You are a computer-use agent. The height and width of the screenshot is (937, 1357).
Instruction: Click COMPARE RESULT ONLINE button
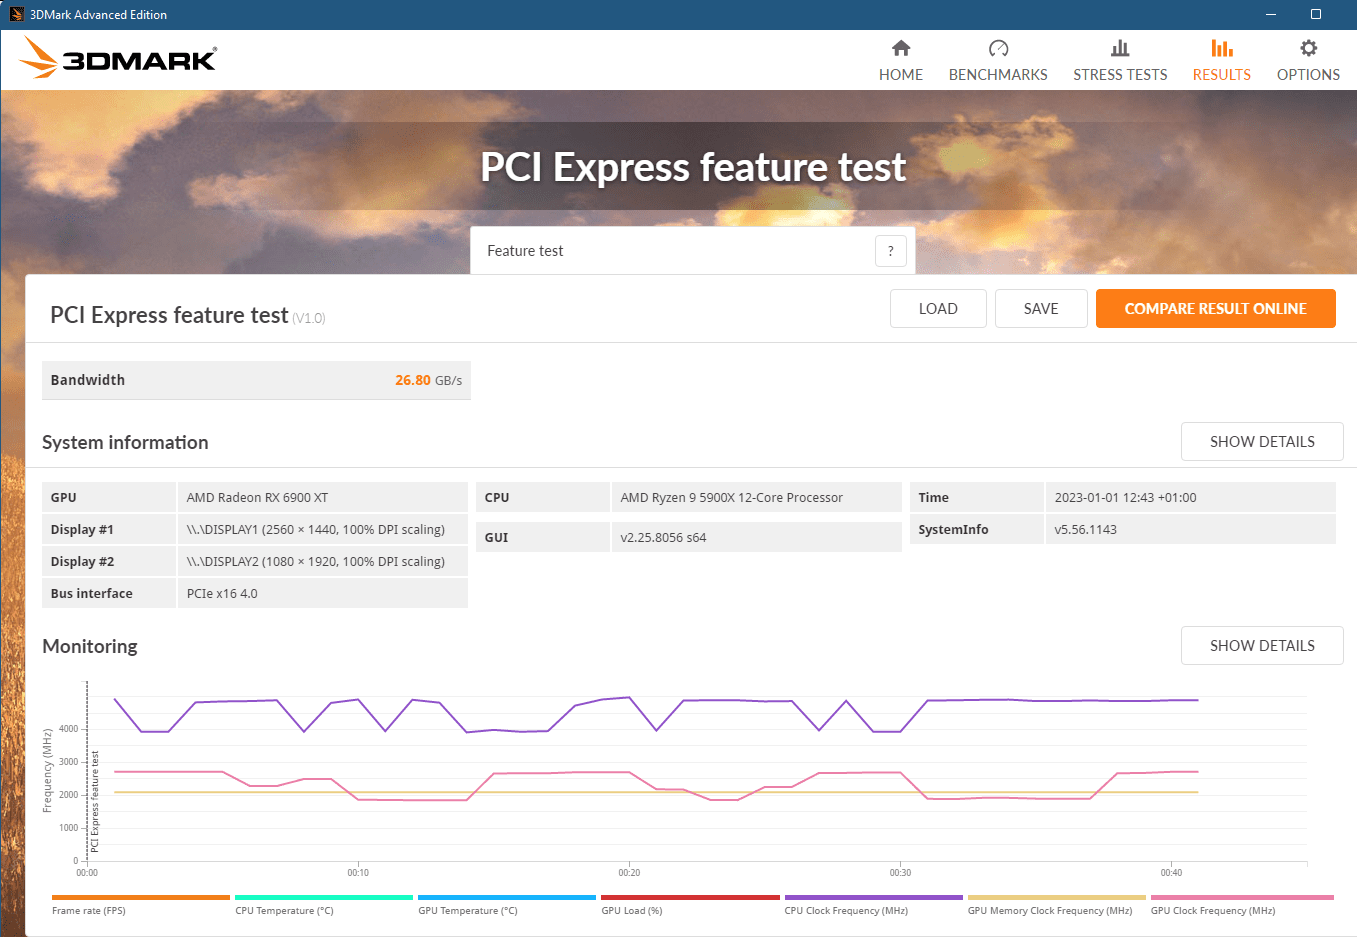(x=1216, y=309)
